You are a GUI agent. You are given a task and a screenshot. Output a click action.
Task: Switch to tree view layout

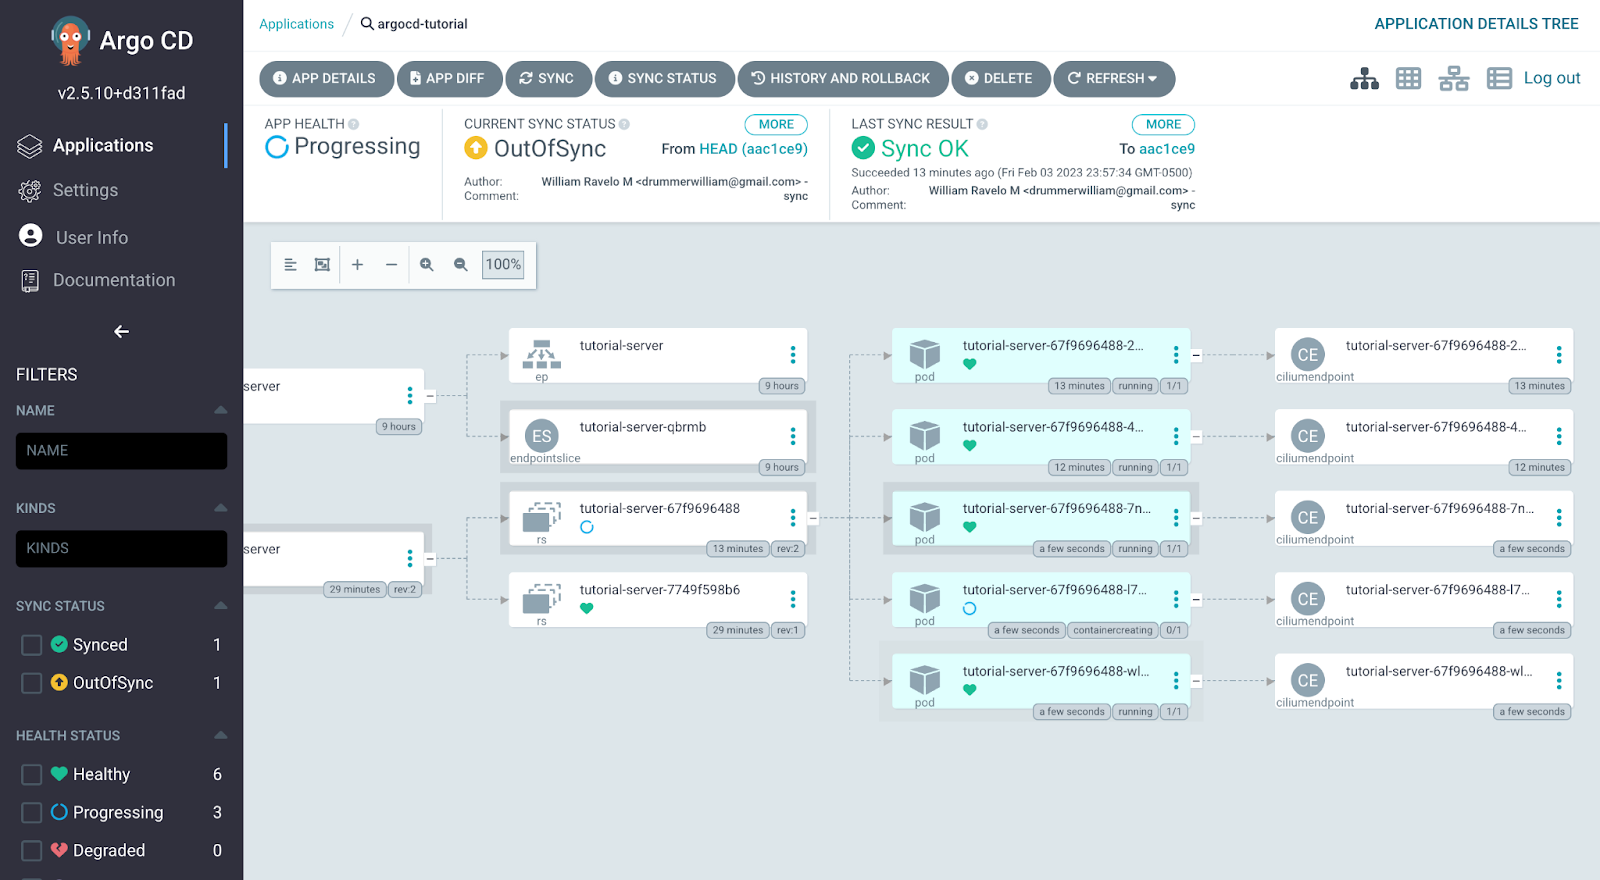pos(1364,79)
